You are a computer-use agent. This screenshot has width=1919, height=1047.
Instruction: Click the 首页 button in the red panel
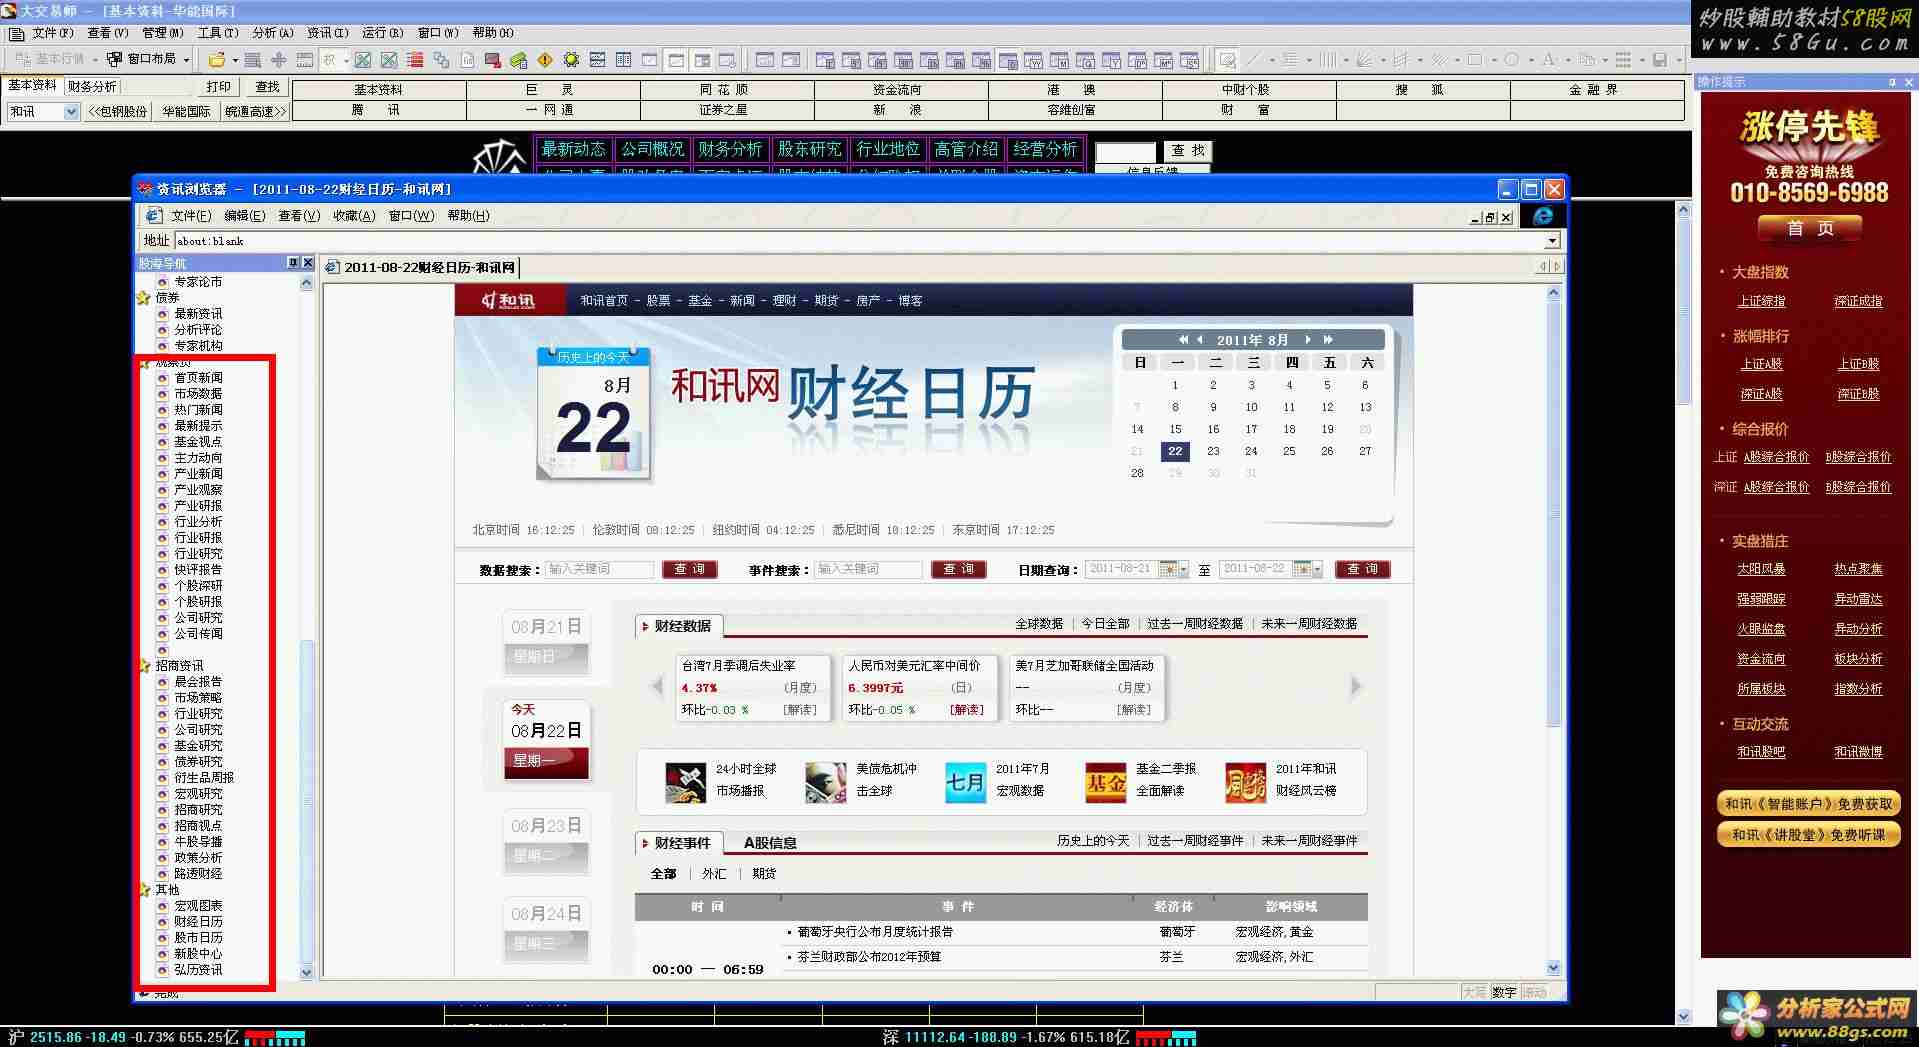point(1810,229)
